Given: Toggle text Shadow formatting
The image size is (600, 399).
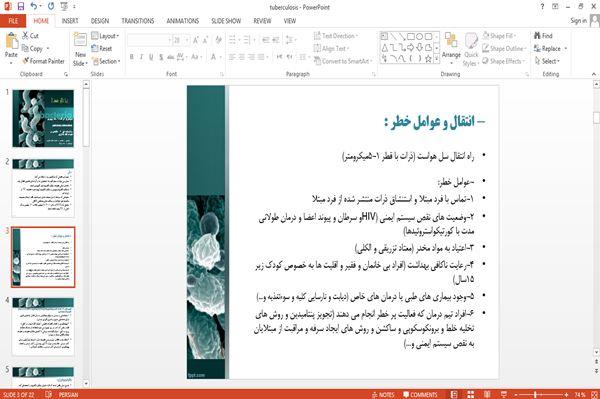Looking at the screenshot, I should click(x=161, y=57).
